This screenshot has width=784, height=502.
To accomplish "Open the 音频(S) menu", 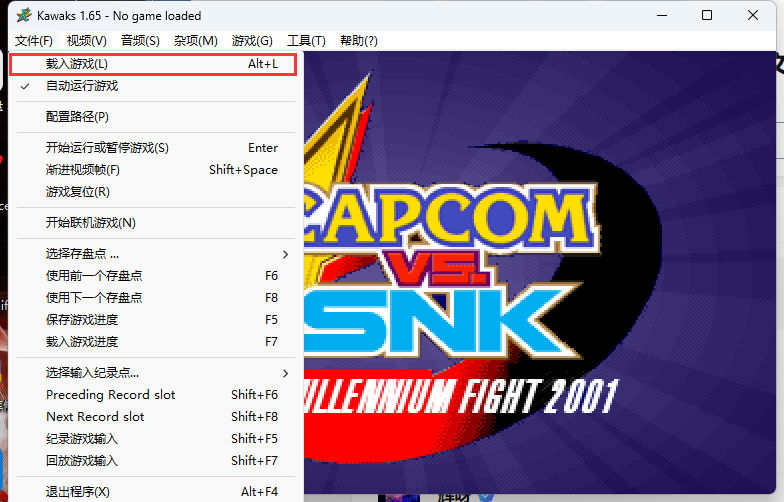I will tap(140, 41).
